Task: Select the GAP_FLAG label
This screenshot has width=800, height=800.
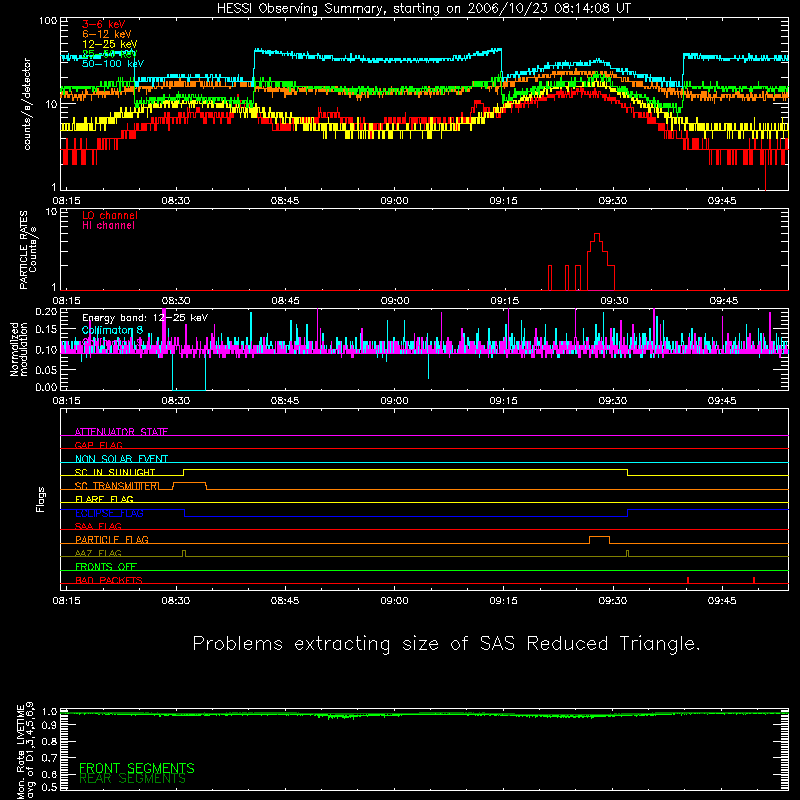Action: tap(98, 445)
